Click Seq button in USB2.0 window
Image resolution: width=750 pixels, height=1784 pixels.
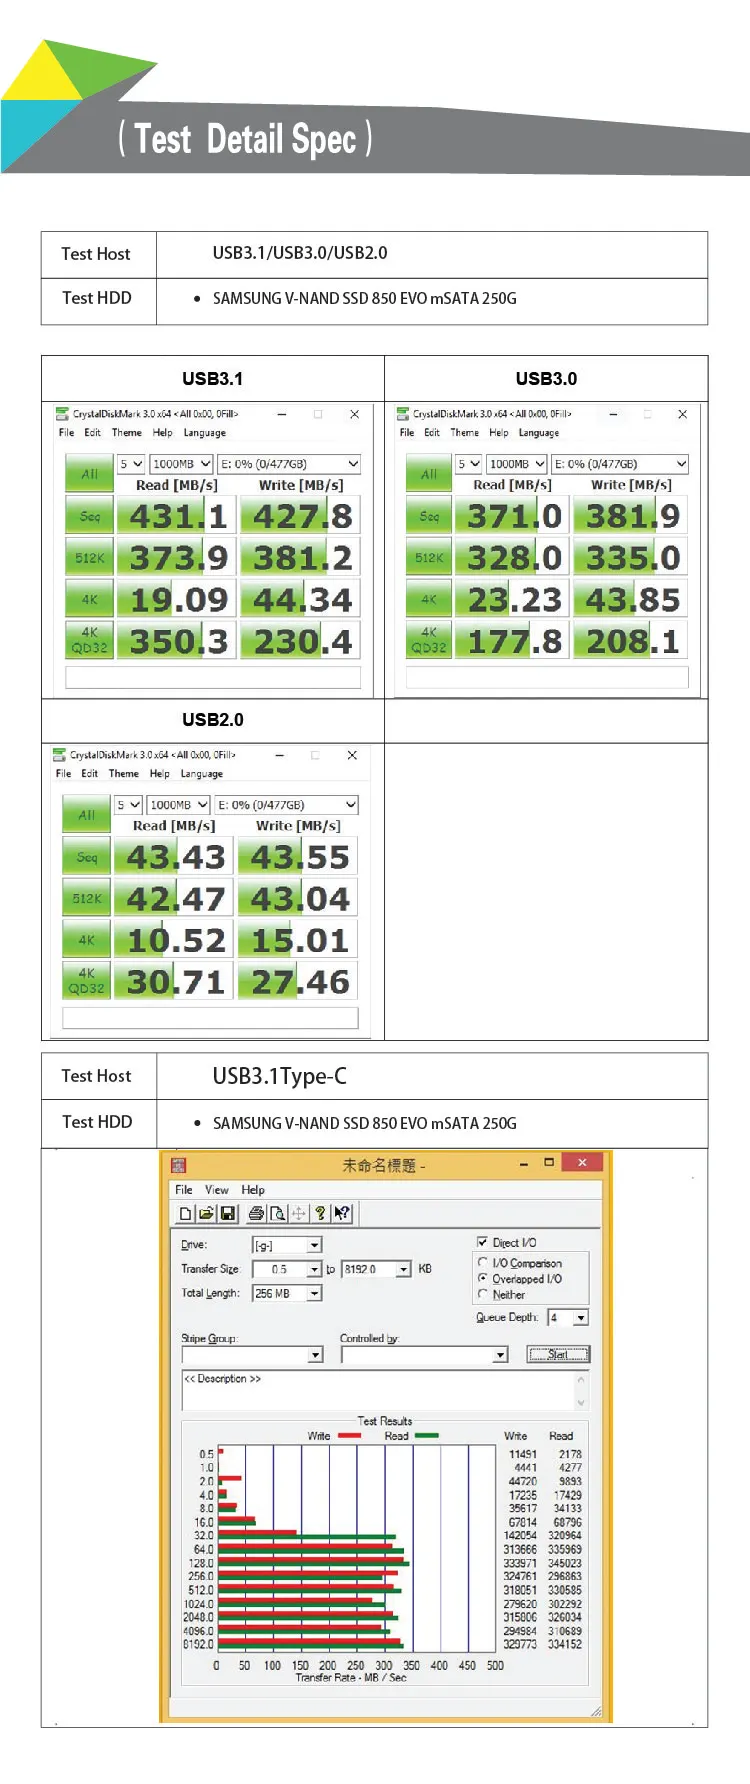86,857
